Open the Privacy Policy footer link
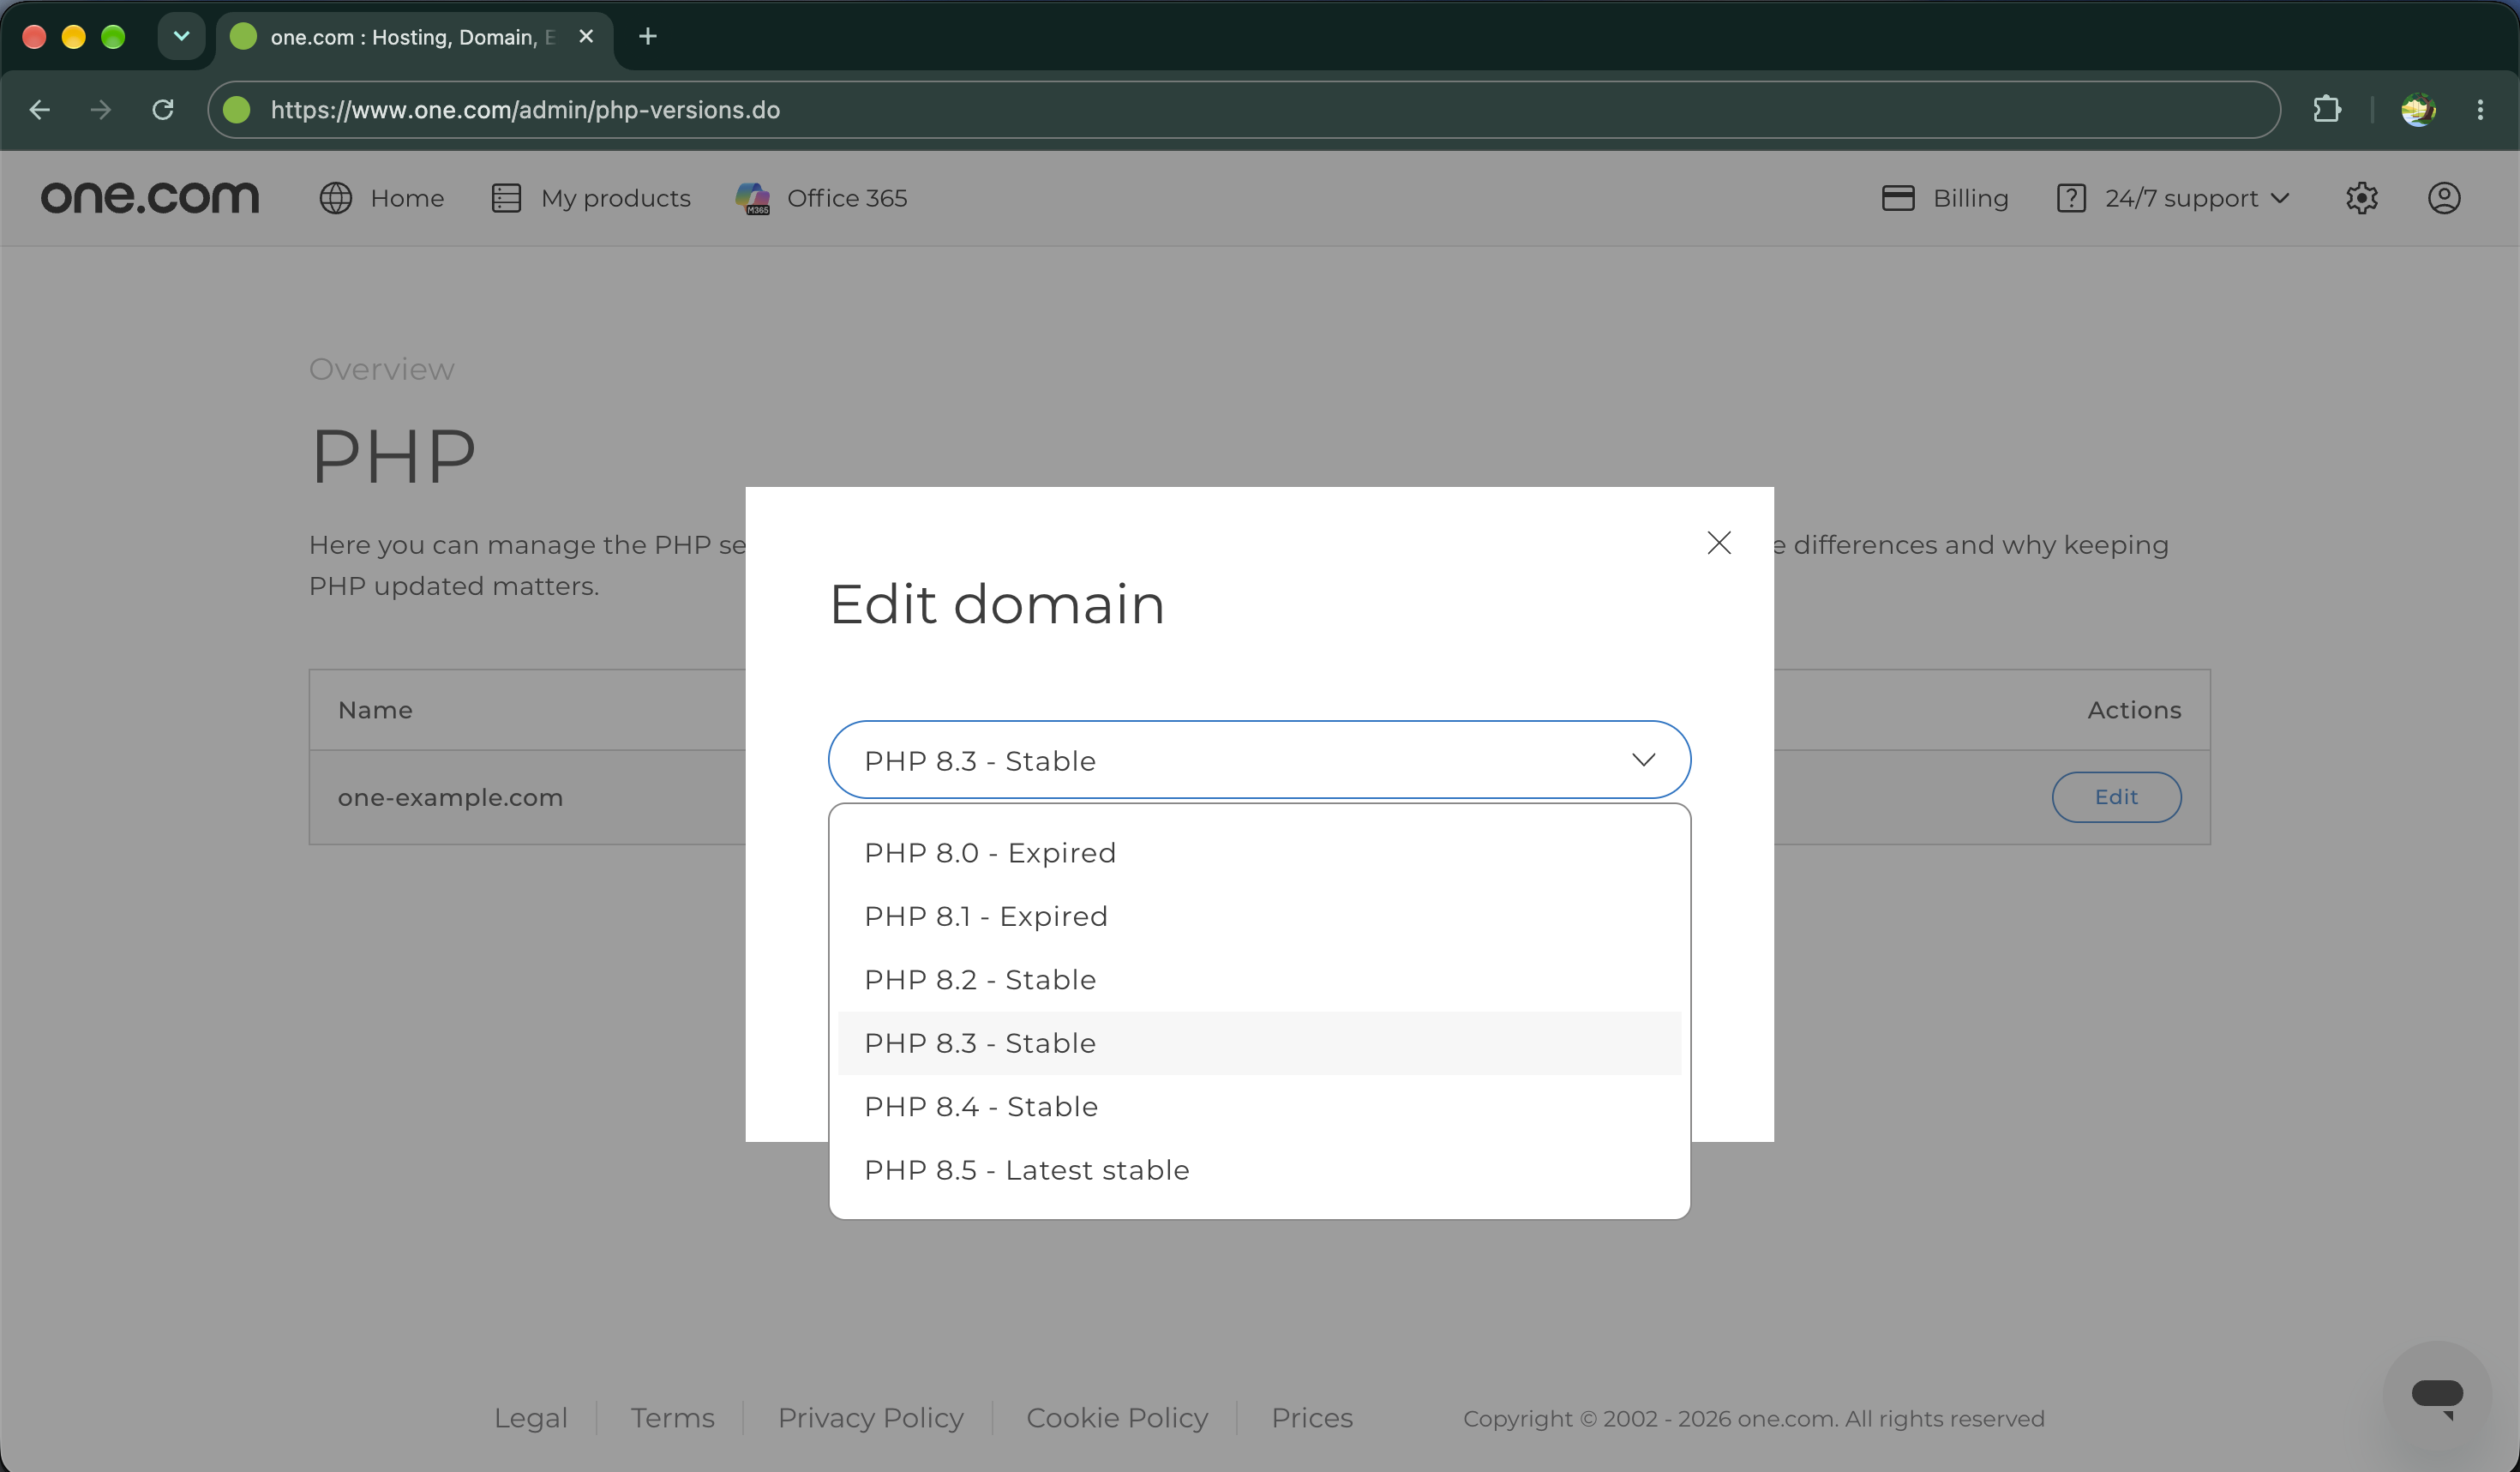This screenshot has height=1472, width=2520. click(870, 1418)
